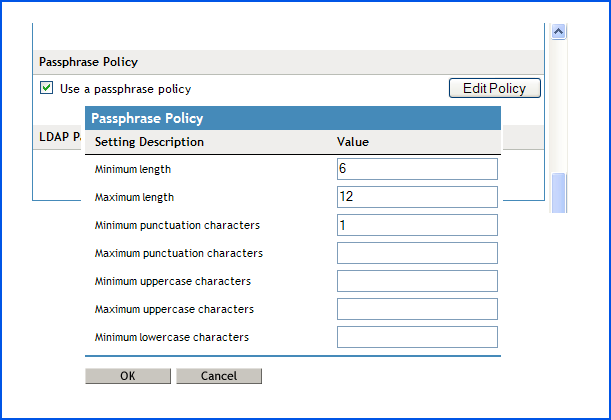Click the Value column header
Screen dimensions: 611x420
coord(353,142)
